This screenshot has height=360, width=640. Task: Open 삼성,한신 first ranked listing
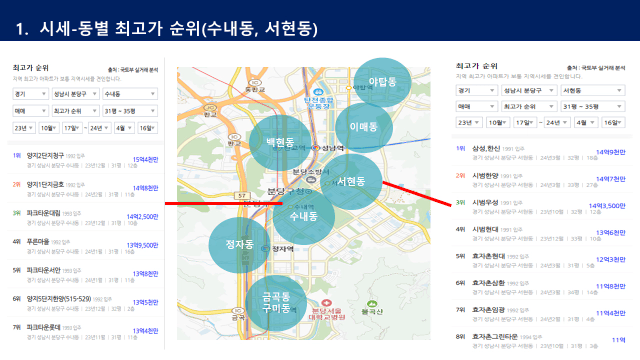[x=540, y=152]
